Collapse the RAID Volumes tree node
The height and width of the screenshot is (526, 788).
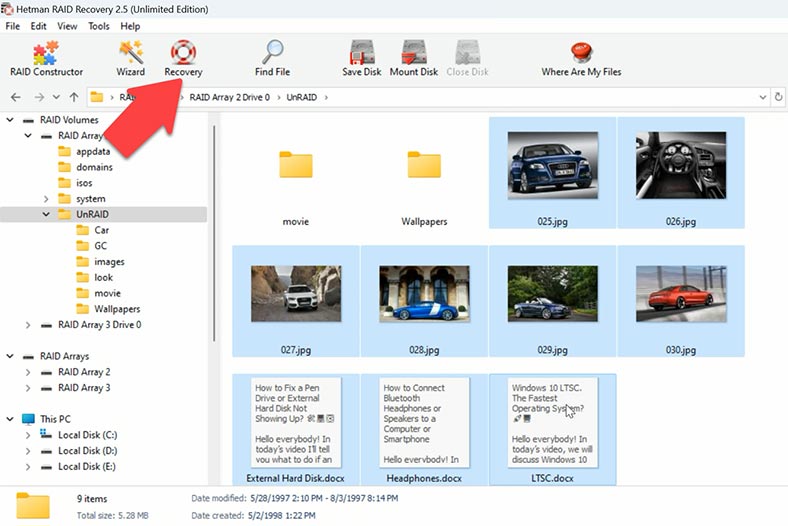(10, 120)
